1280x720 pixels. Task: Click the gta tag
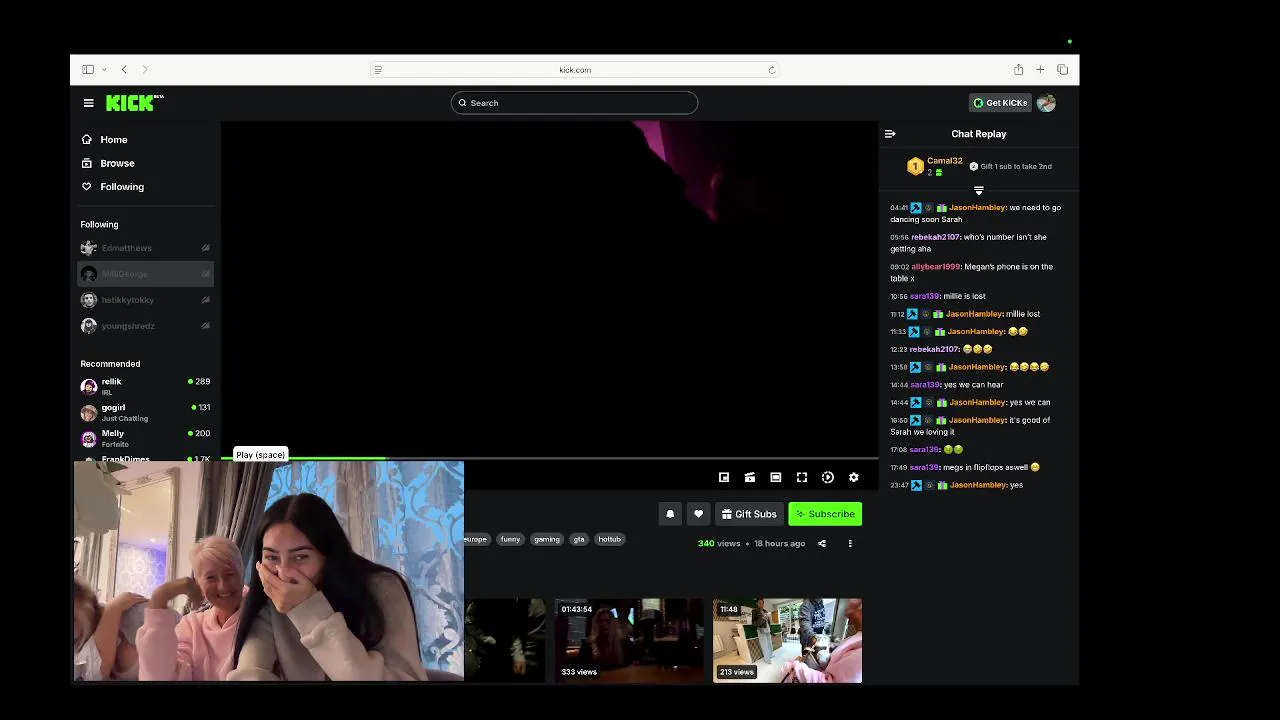(579, 539)
